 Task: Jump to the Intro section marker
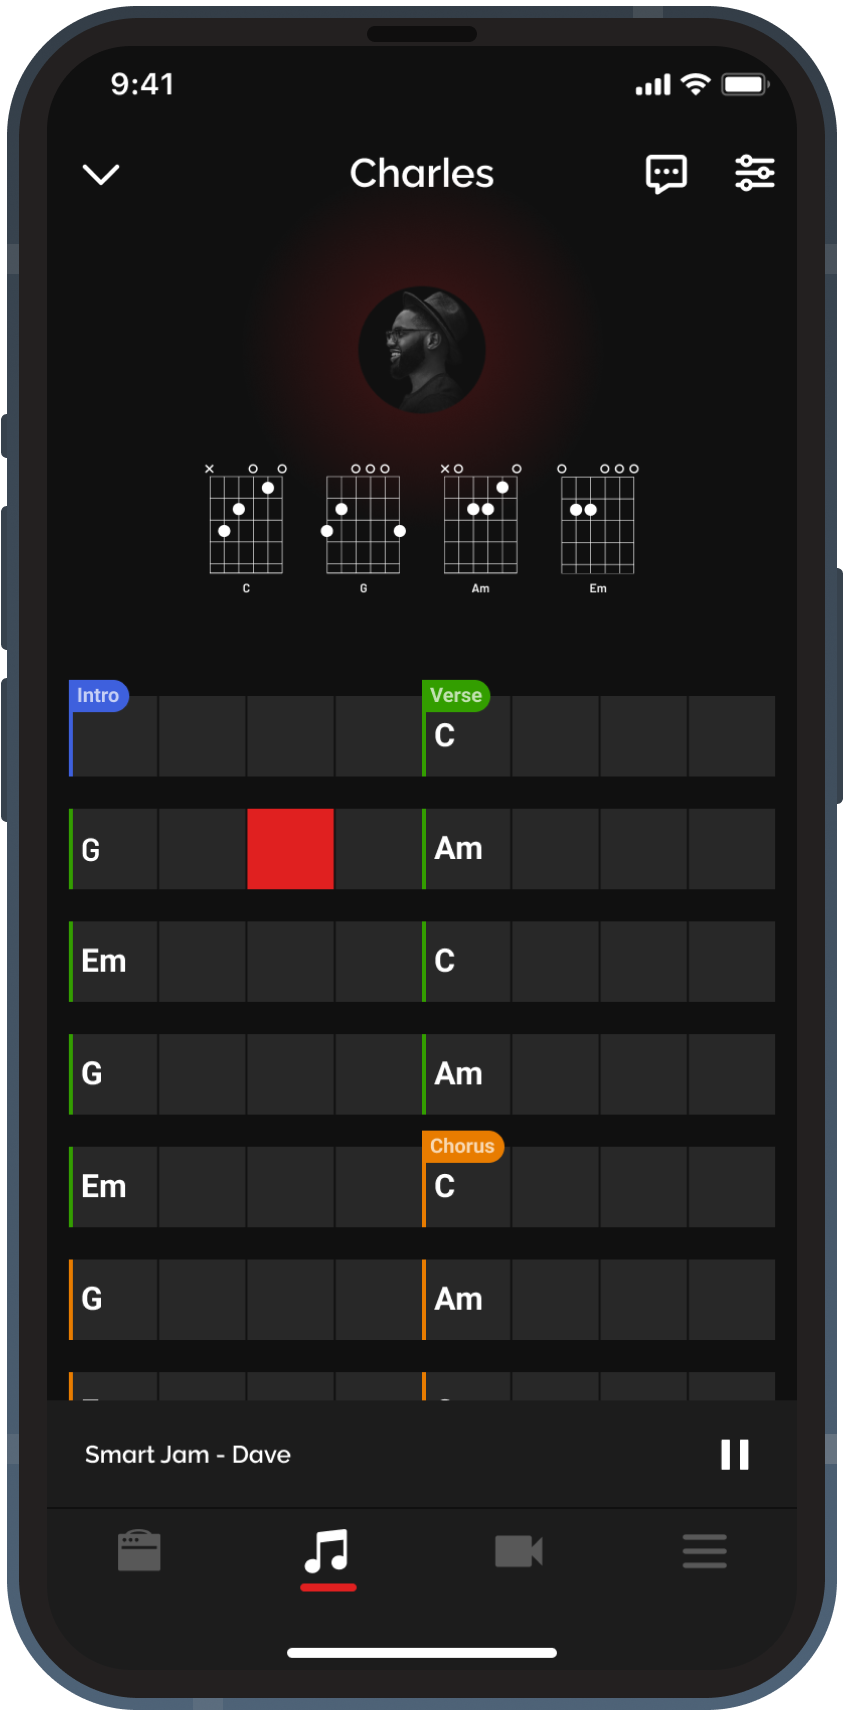(98, 695)
